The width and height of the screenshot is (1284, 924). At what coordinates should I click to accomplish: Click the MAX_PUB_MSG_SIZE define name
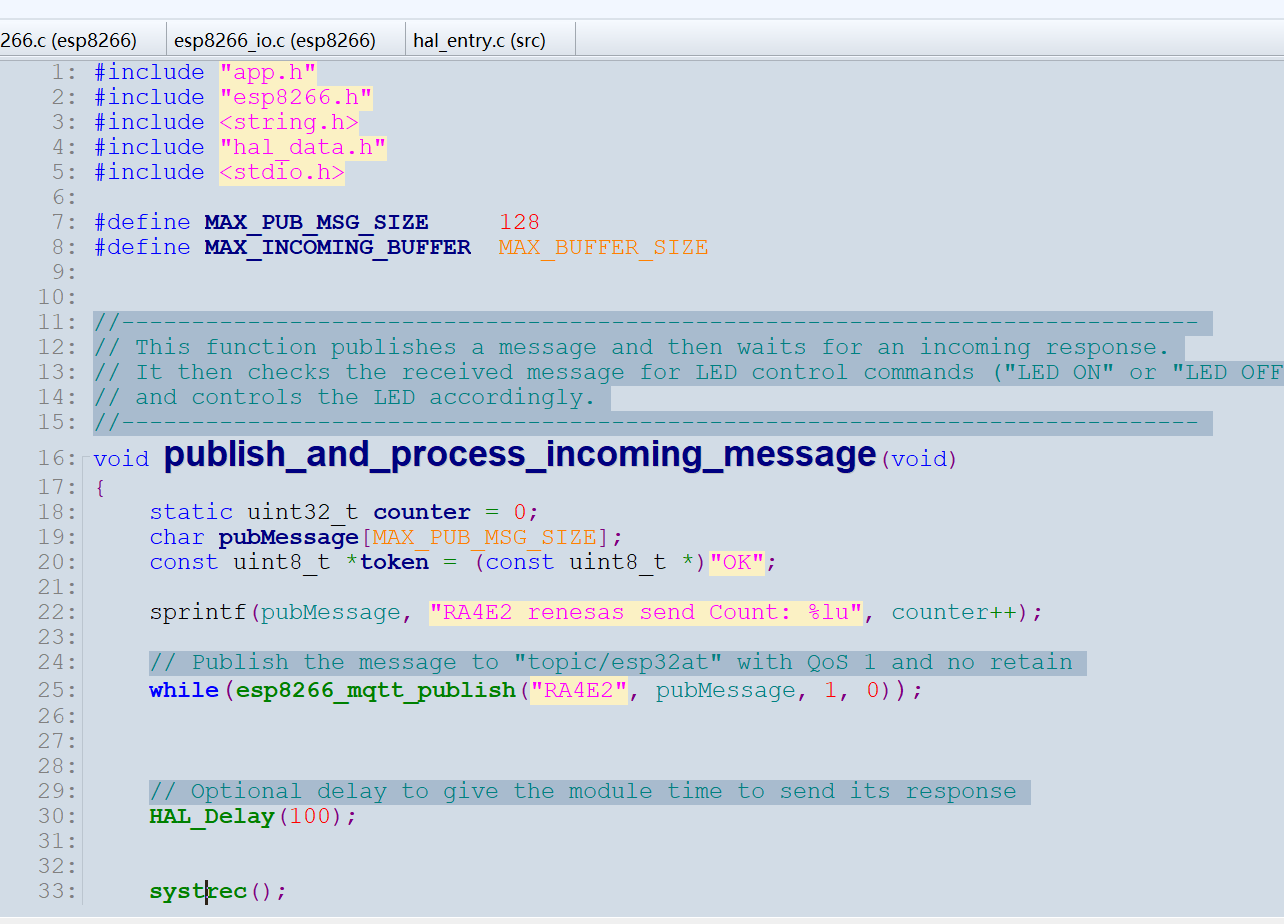tap(316, 222)
